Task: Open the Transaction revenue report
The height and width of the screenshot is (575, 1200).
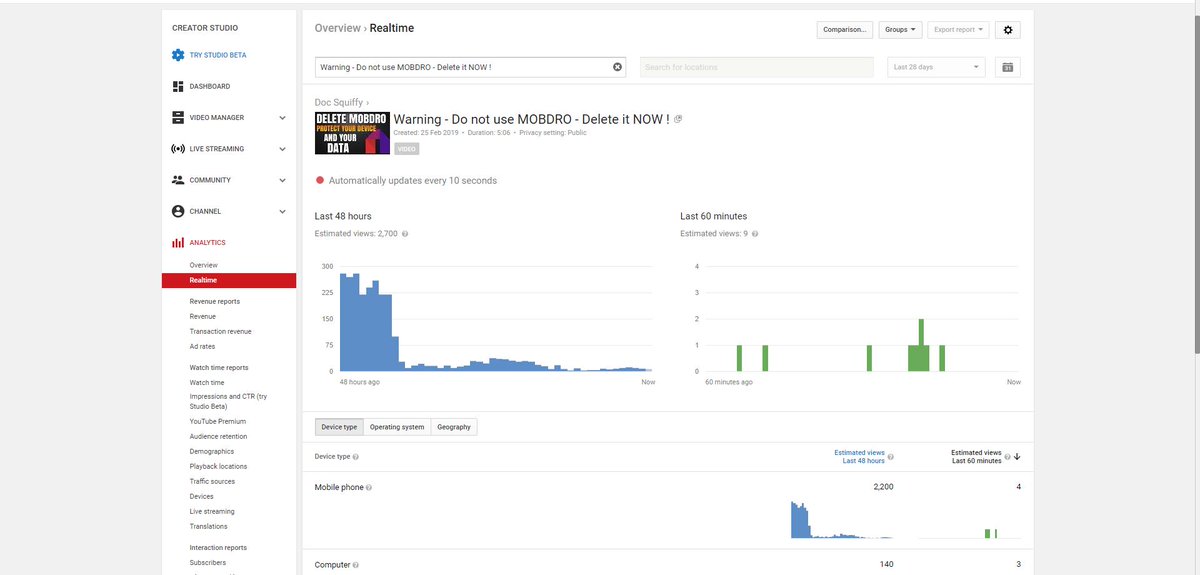Action: point(221,331)
